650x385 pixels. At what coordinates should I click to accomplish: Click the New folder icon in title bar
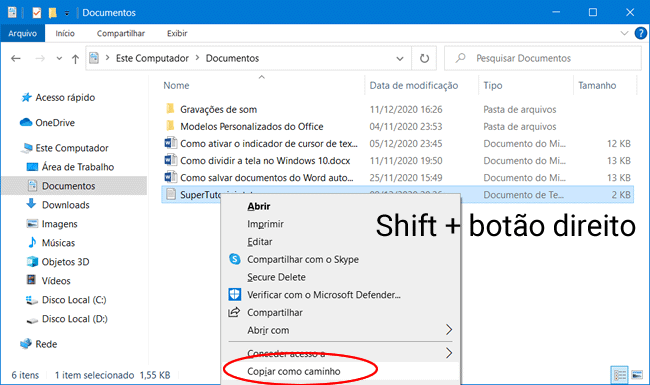[52, 13]
